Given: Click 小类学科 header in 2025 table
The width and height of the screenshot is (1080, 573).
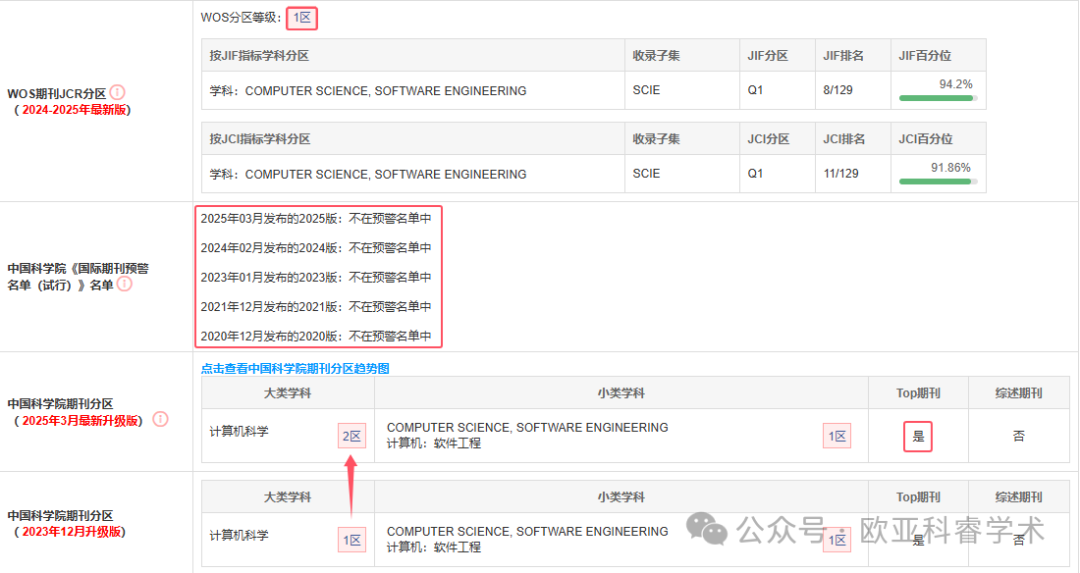Looking at the screenshot, I should (x=621, y=393).
